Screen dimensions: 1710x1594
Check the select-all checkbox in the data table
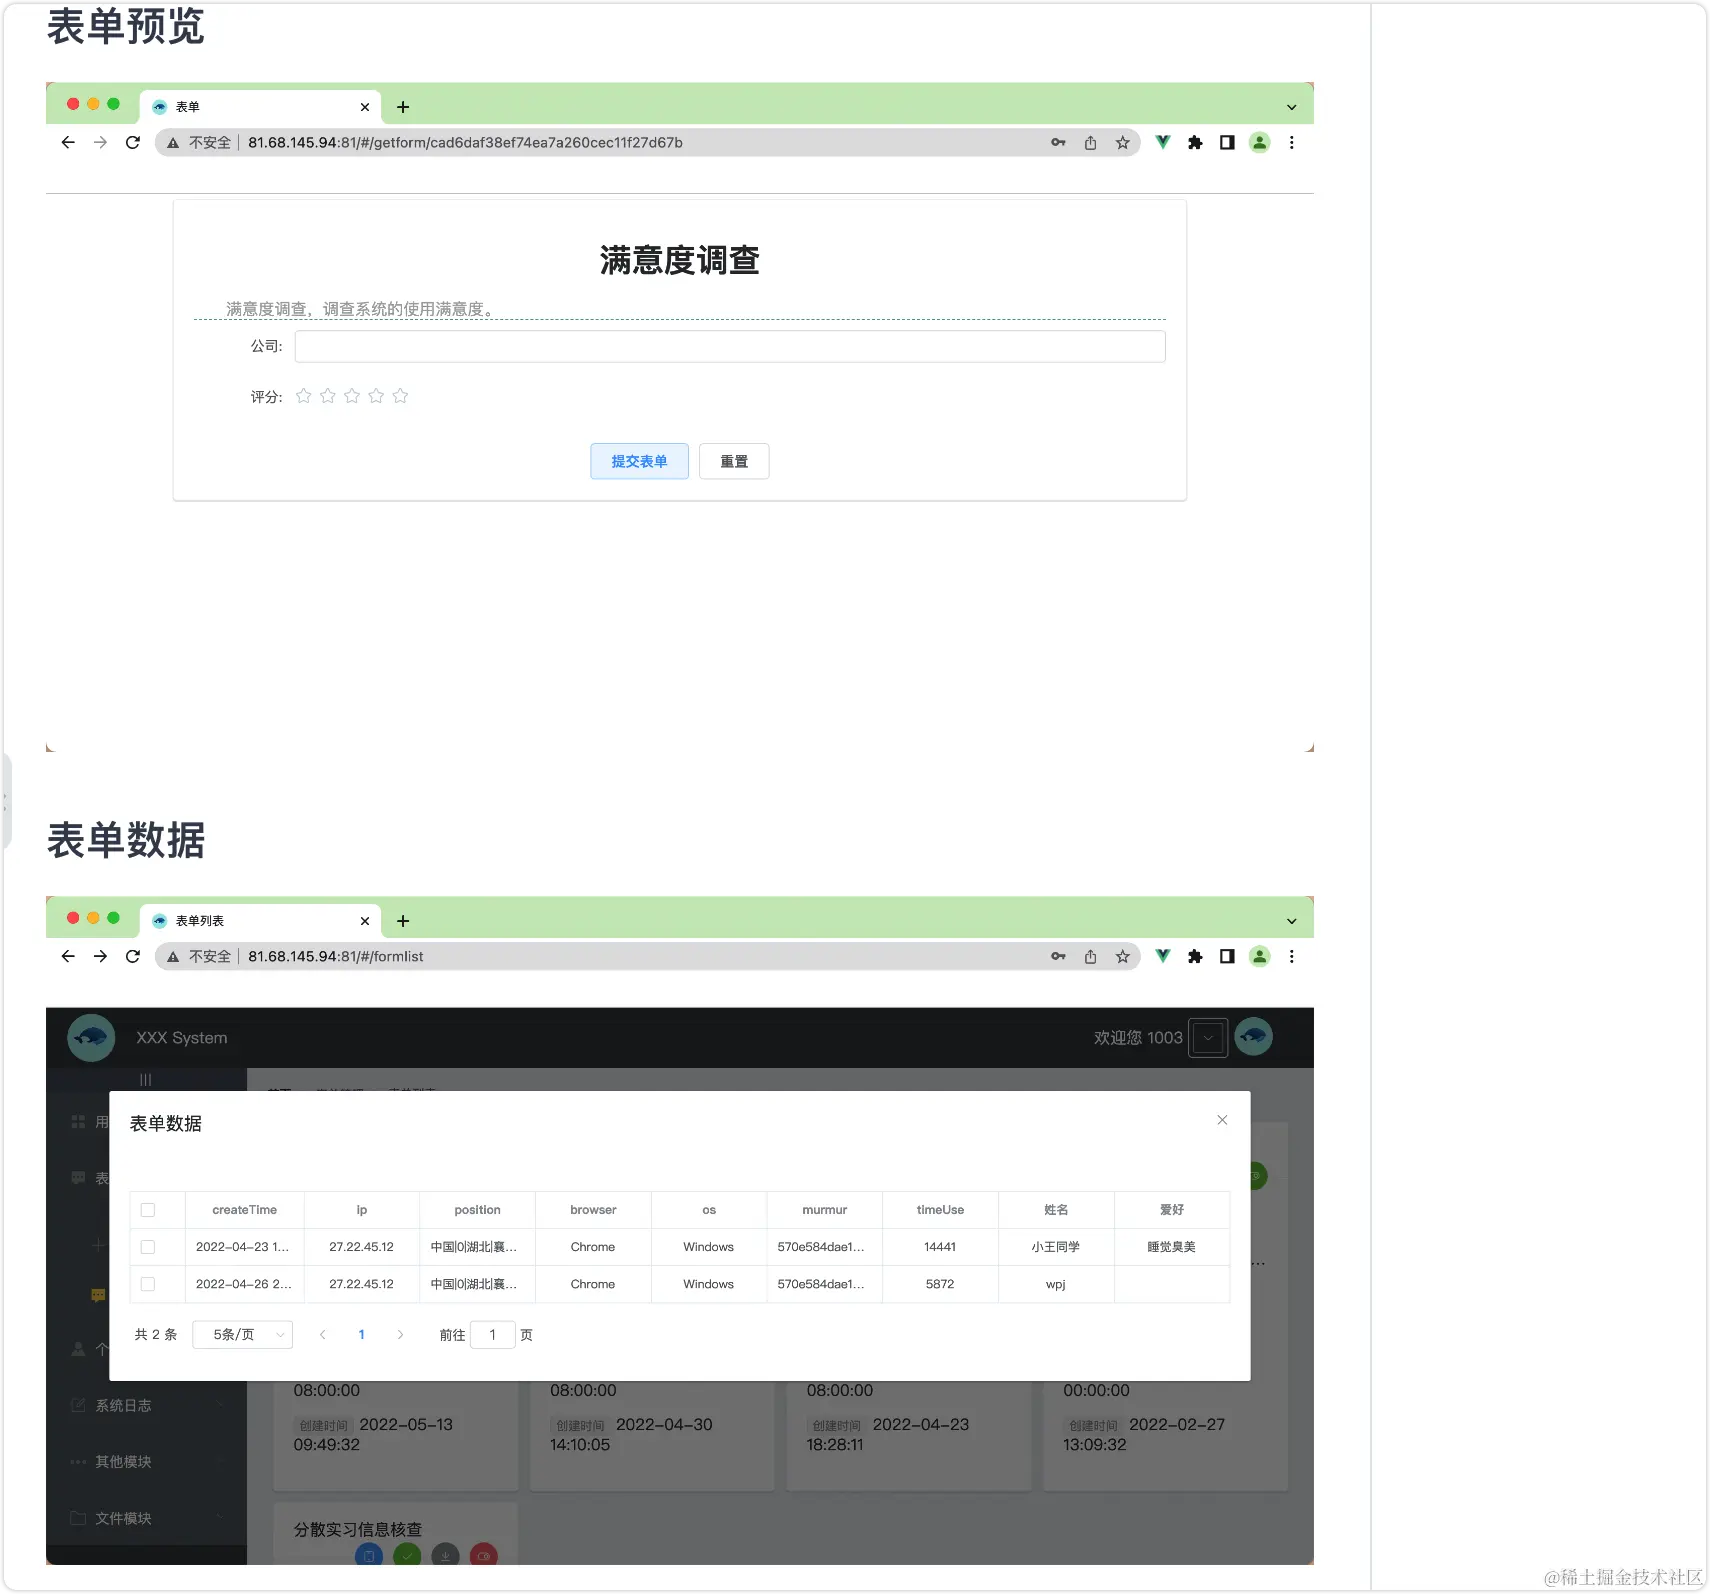coord(149,1209)
